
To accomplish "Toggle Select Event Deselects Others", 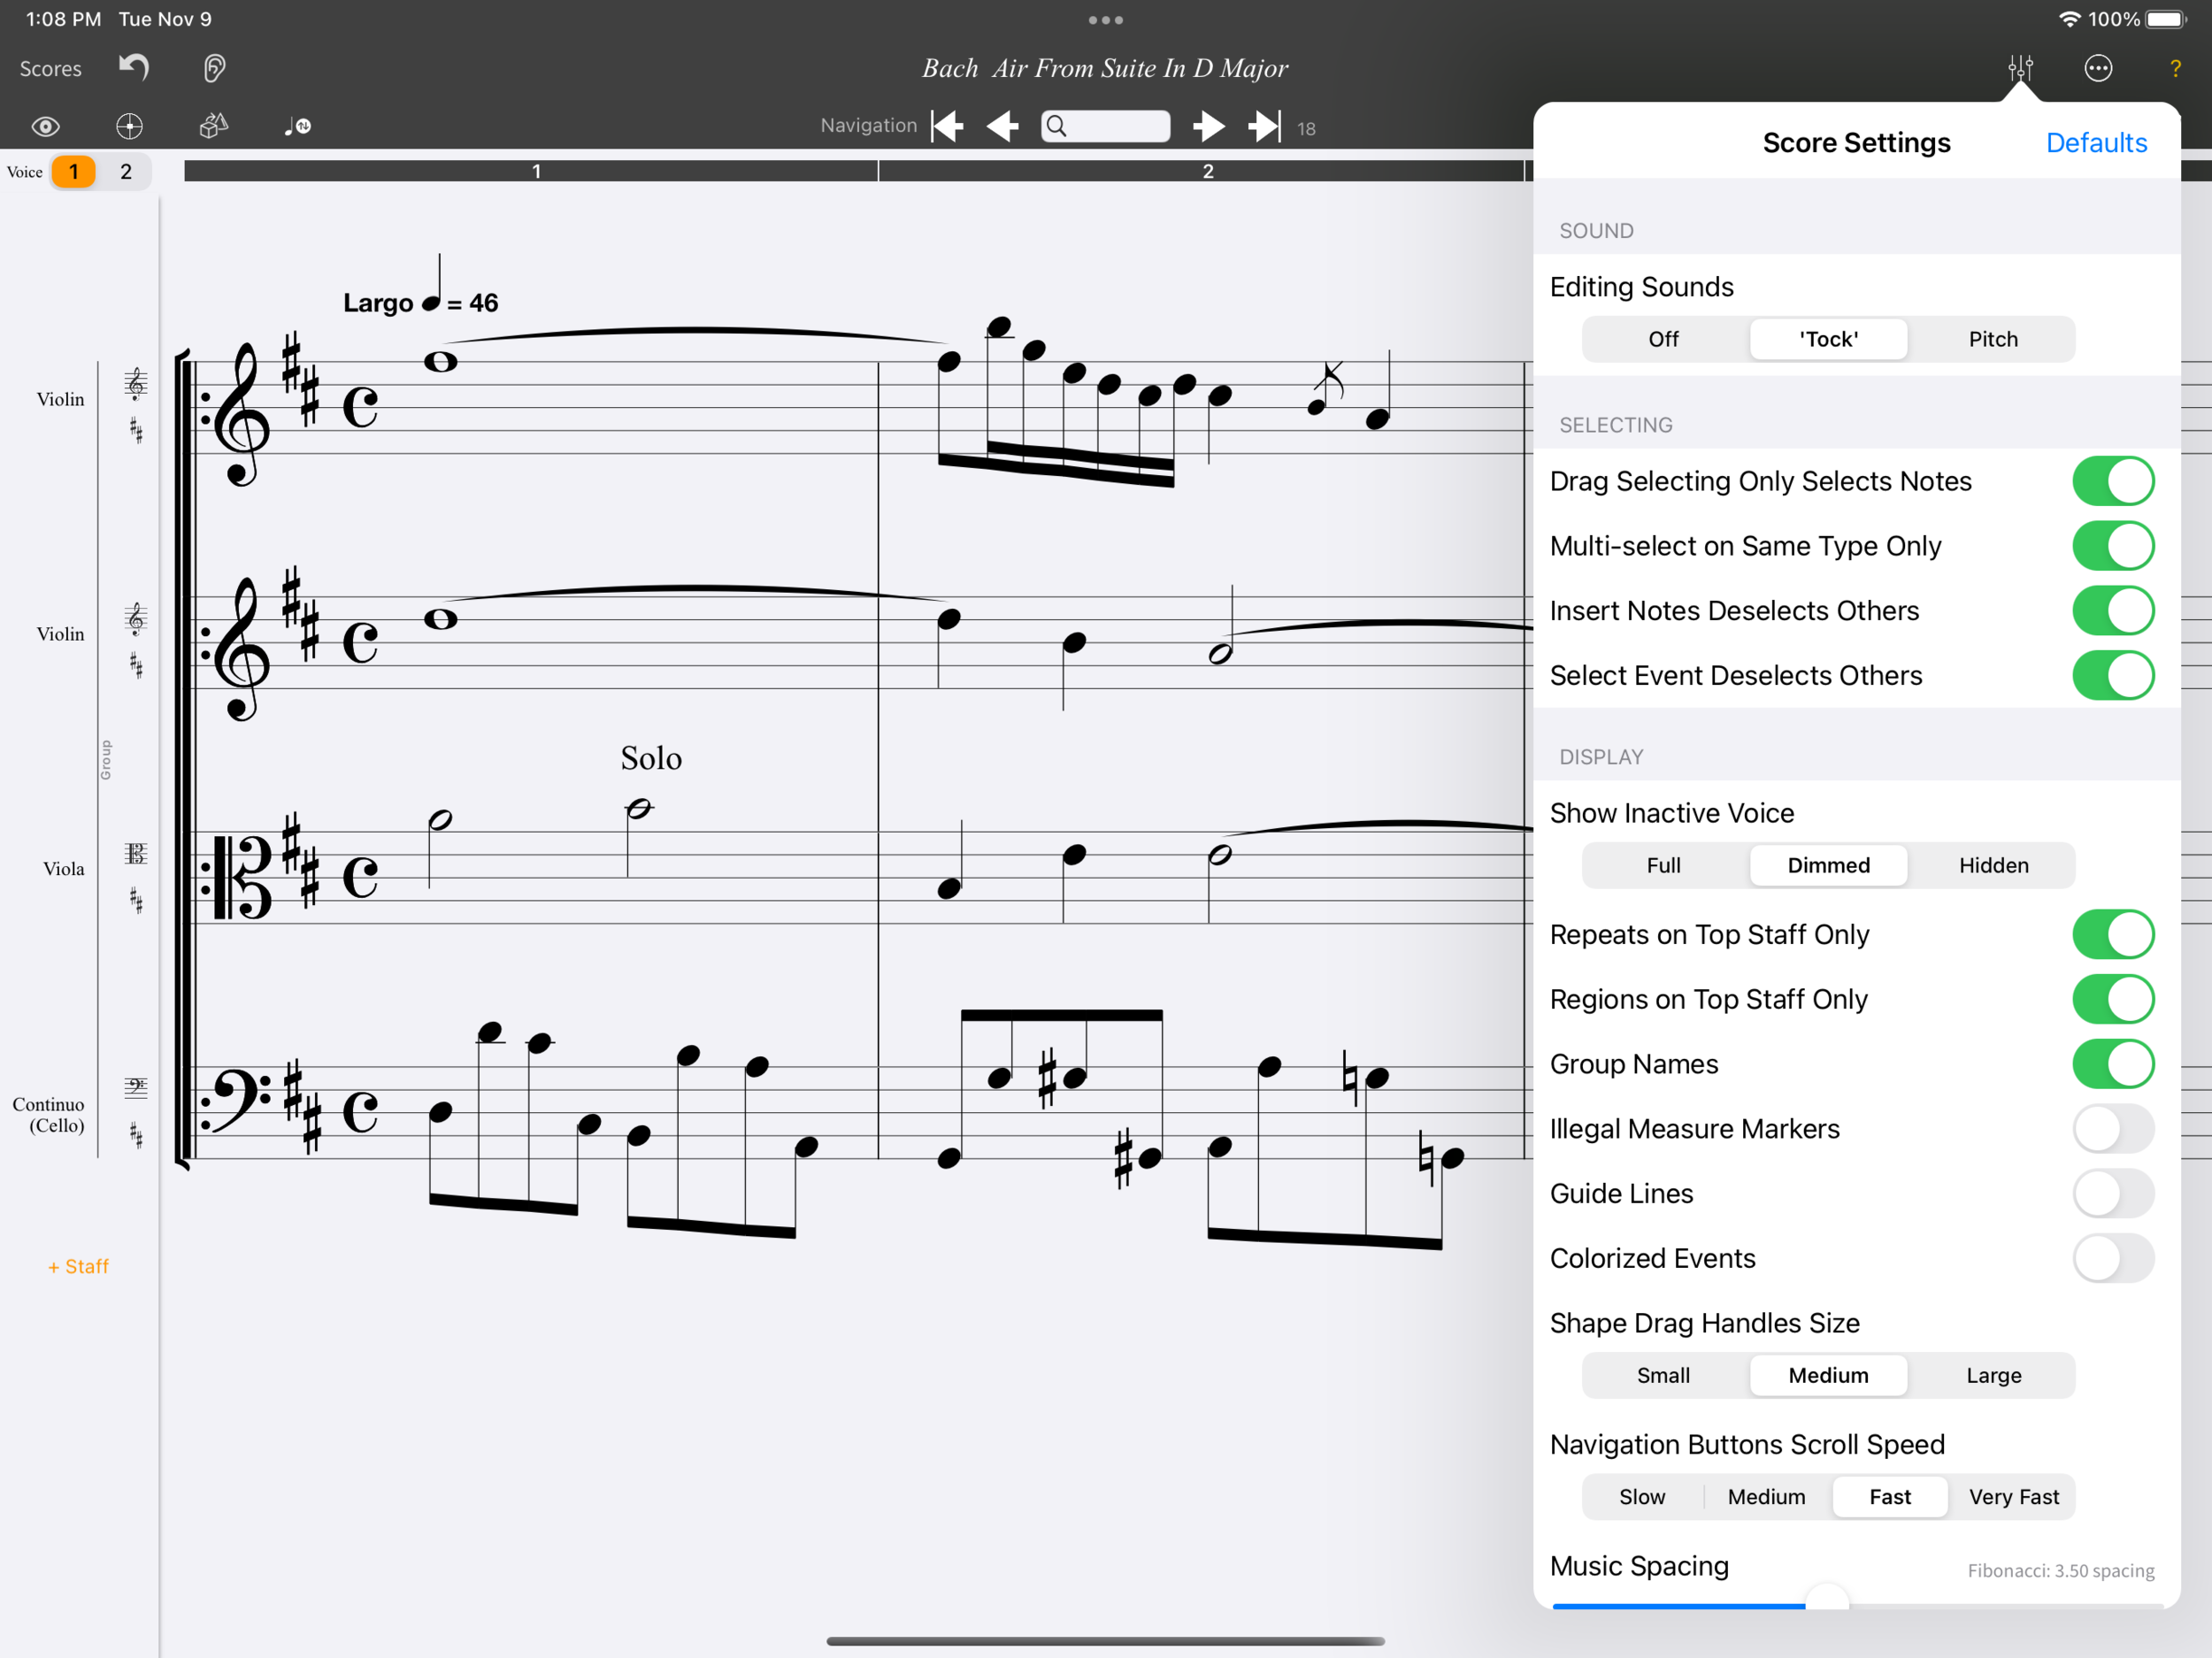I will (x=2113, y=676).
